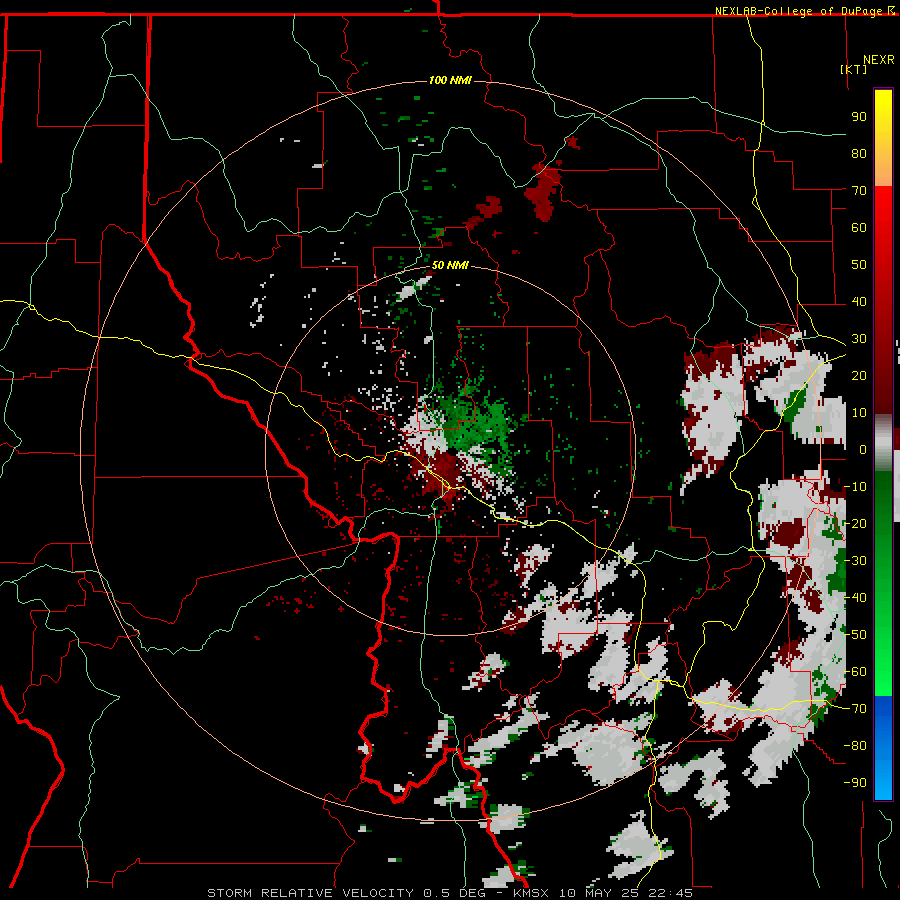Click the 22:45 timestamp in the caption
This screenshot has width=900, height=900.
tap(675, 893)
